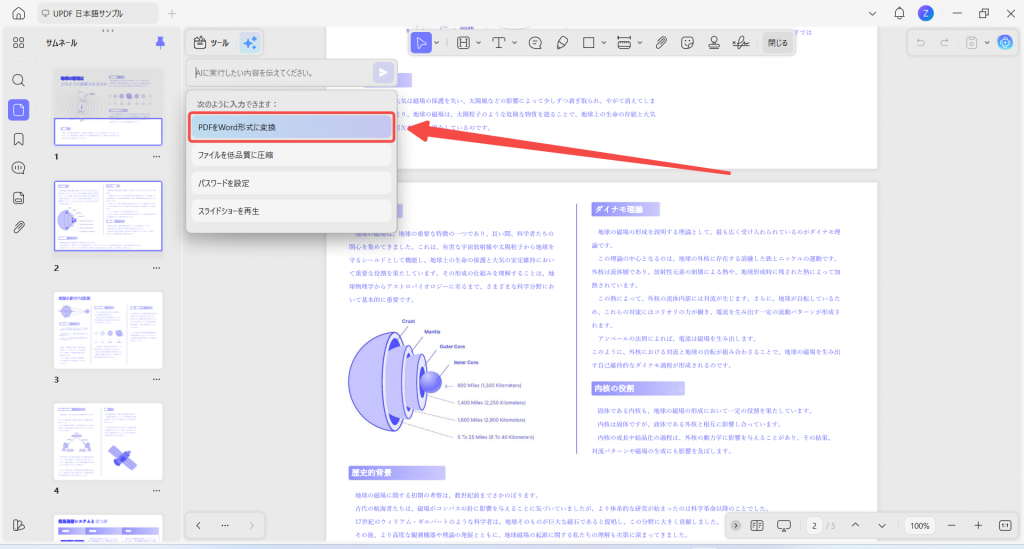
Task: Expand the save options dropdown arrow
Action: [x=987, y=42]
